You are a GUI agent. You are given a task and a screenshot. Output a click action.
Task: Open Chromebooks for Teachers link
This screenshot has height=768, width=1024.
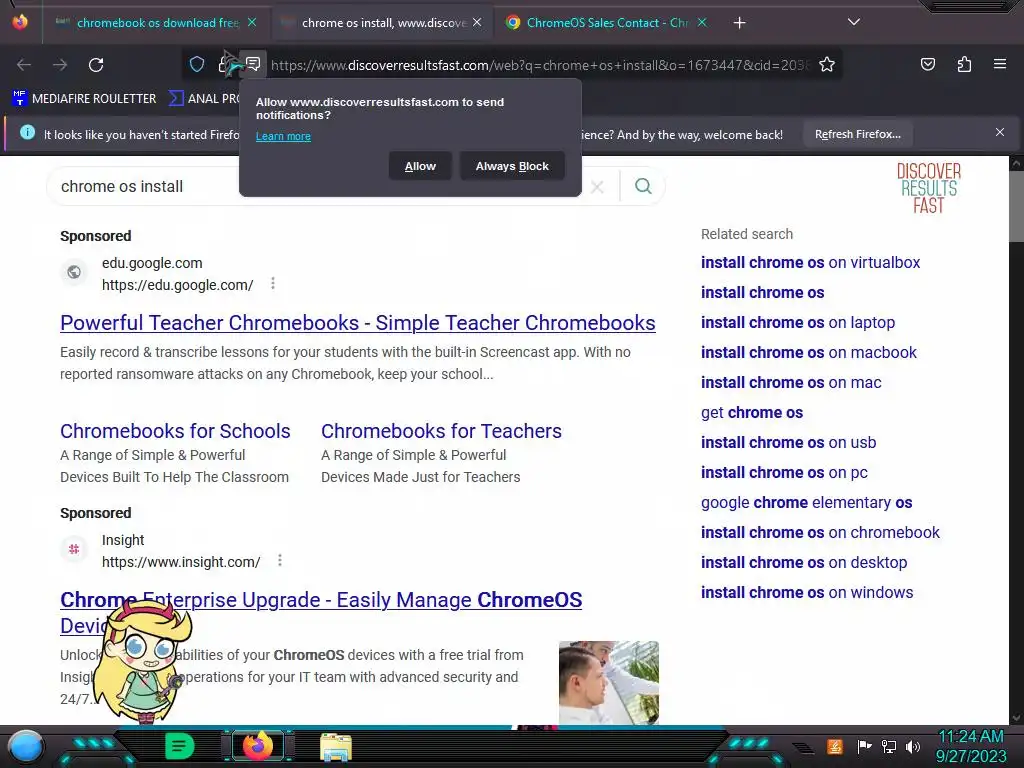point(441,431)
